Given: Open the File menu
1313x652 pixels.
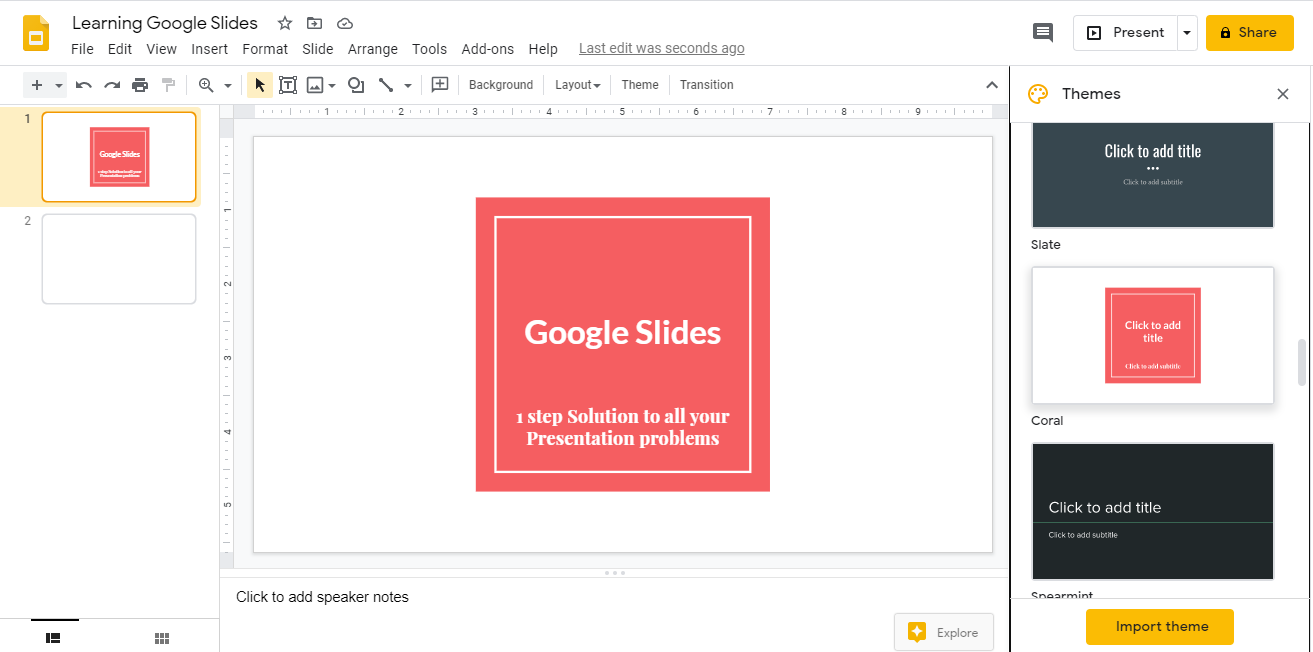Looking at the screenshot, I should (82, 49).
